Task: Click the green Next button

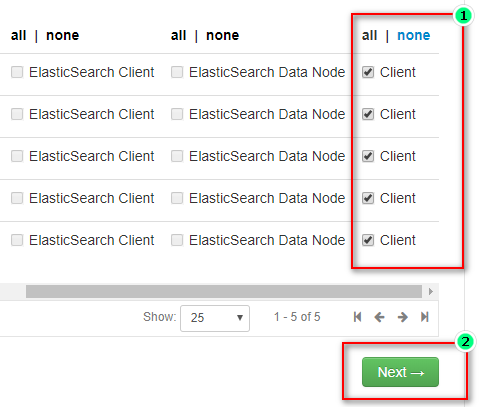Action: pyautogui.click(x=400, y=372)
